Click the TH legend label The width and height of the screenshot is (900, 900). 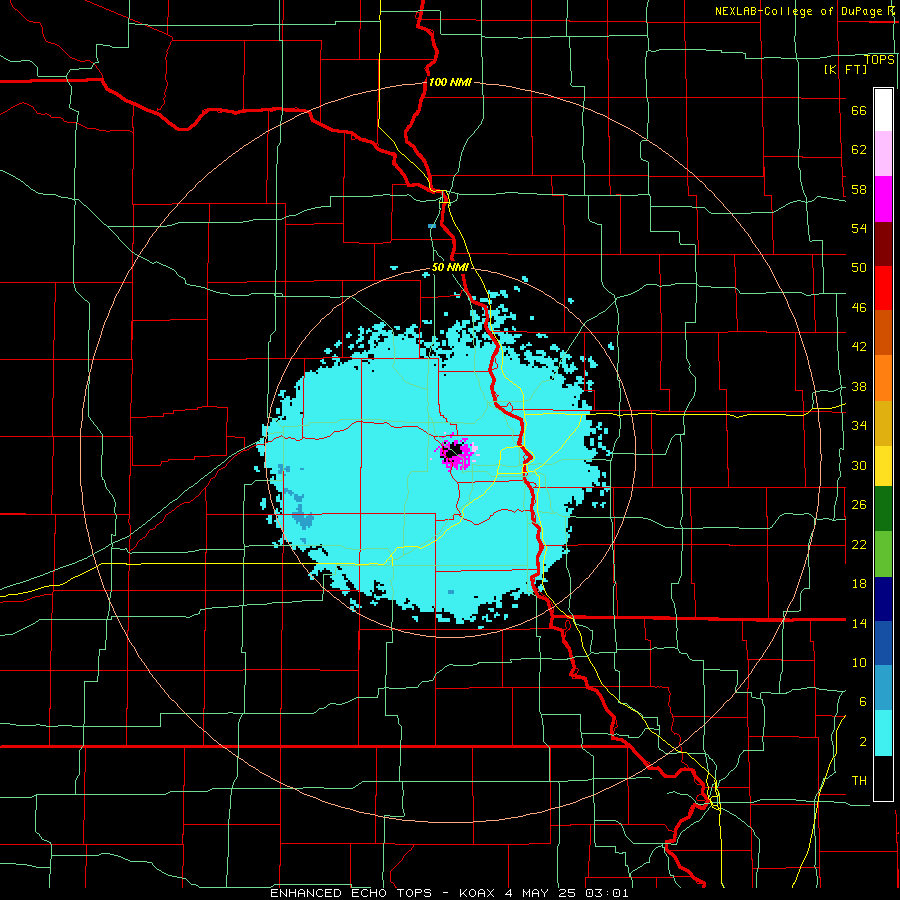coord(859,780)
